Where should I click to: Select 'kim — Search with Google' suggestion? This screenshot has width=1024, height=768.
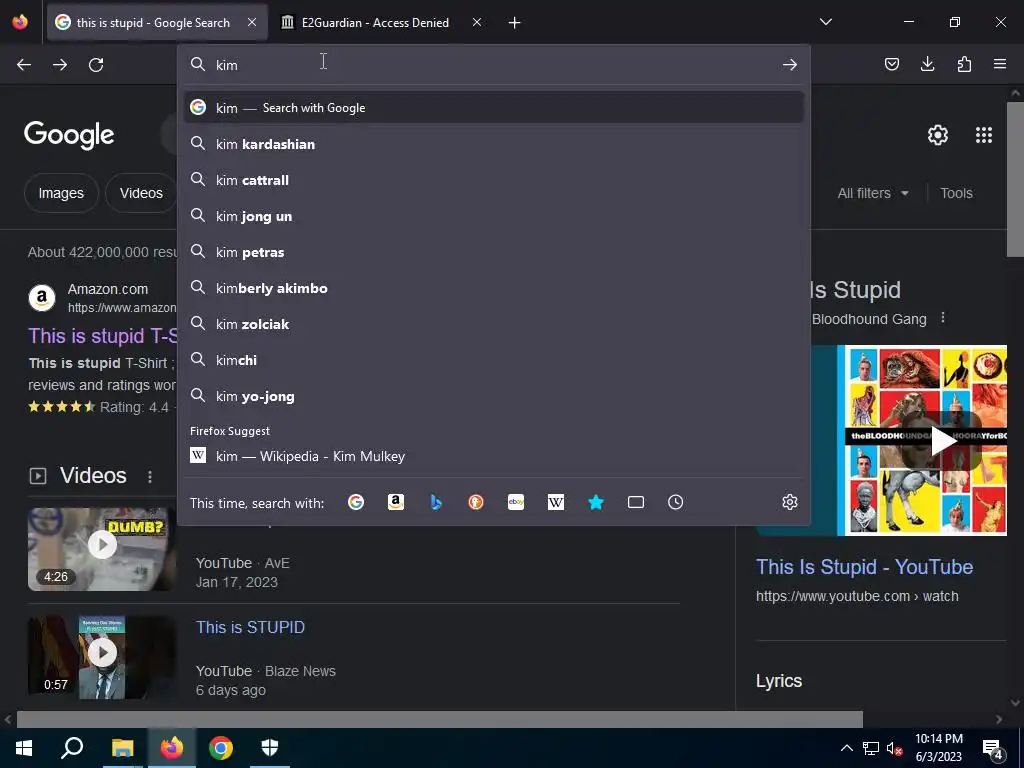click(494, 108)
